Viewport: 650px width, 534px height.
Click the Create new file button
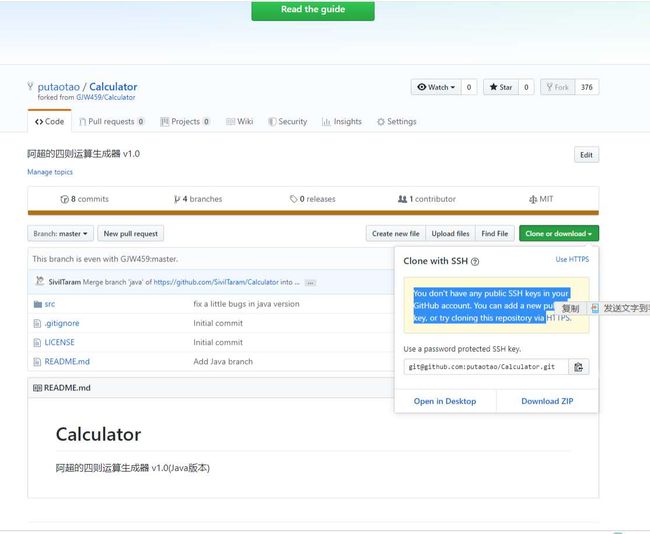click(x=395, y=233)
